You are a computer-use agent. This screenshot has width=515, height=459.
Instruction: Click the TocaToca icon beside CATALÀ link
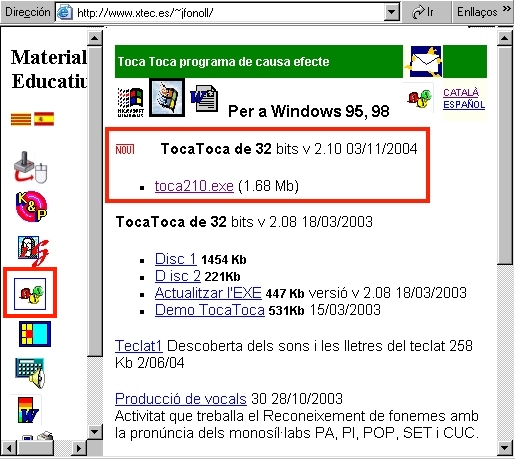pyautogui.click(x=419, y=98)
